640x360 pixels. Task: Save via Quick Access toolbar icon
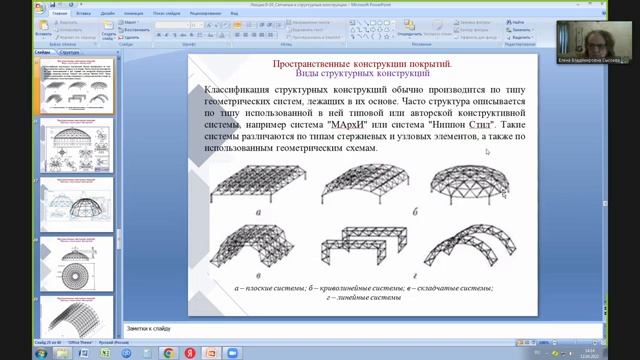53,5
